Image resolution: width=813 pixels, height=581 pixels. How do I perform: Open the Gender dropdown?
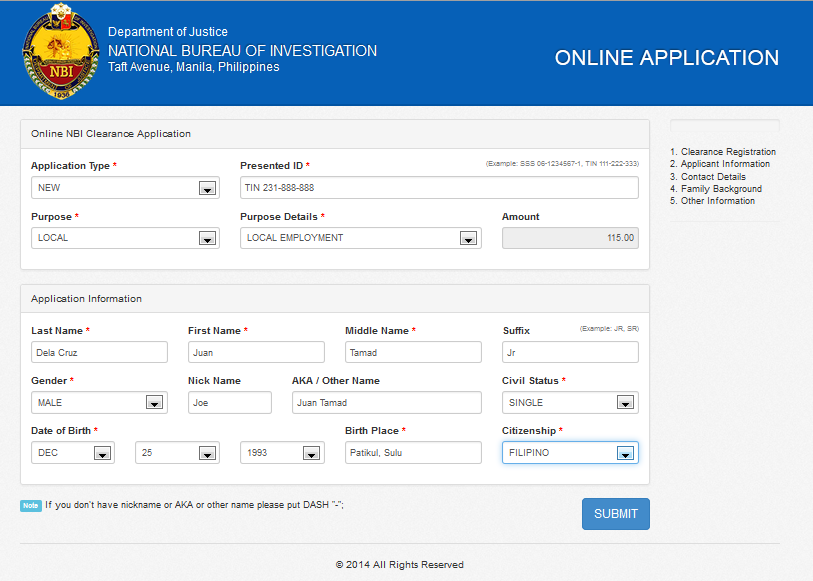[99, 403]
